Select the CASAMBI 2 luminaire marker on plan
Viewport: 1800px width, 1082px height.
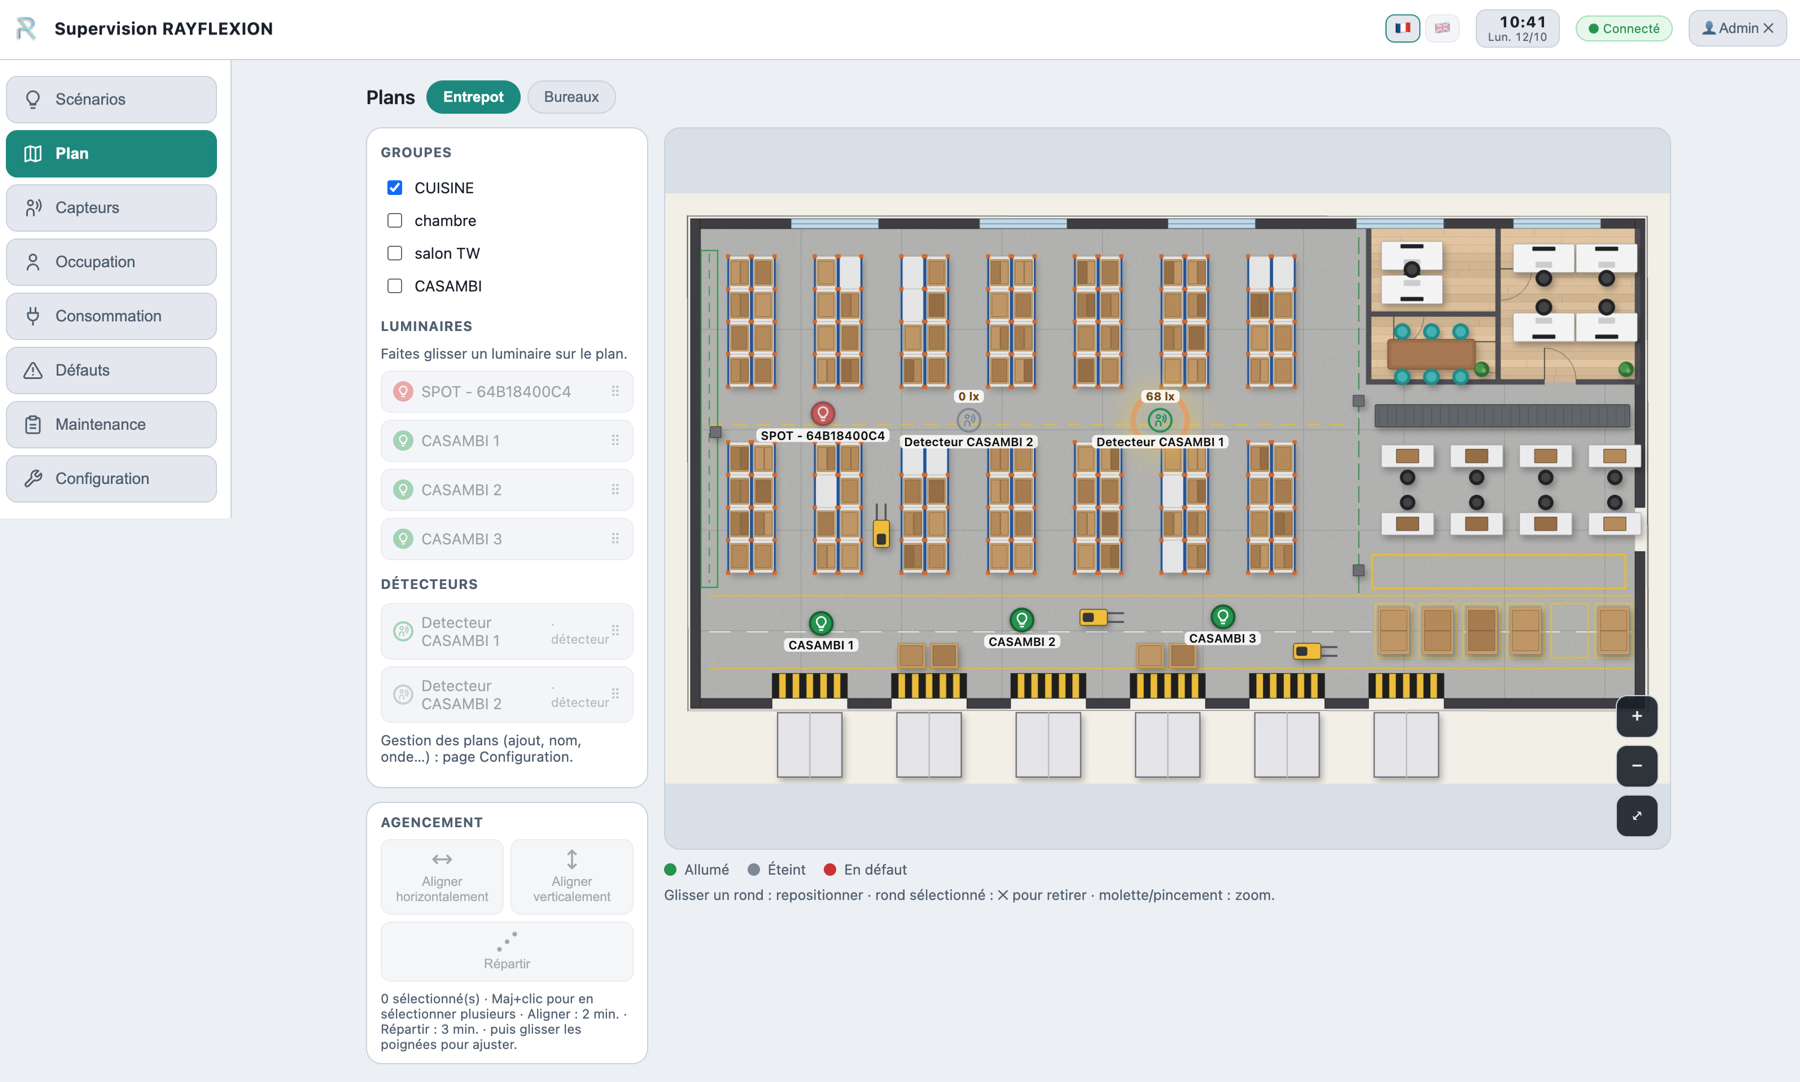click(x=1021, y=620)
